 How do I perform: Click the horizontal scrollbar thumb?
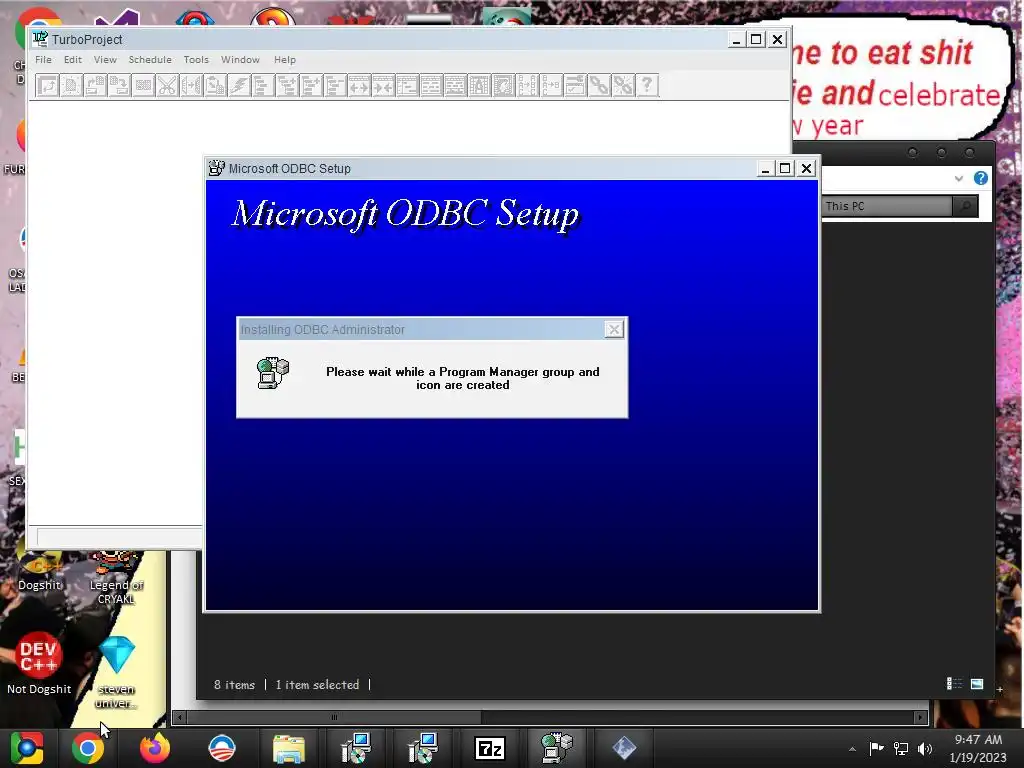[334, 717]
